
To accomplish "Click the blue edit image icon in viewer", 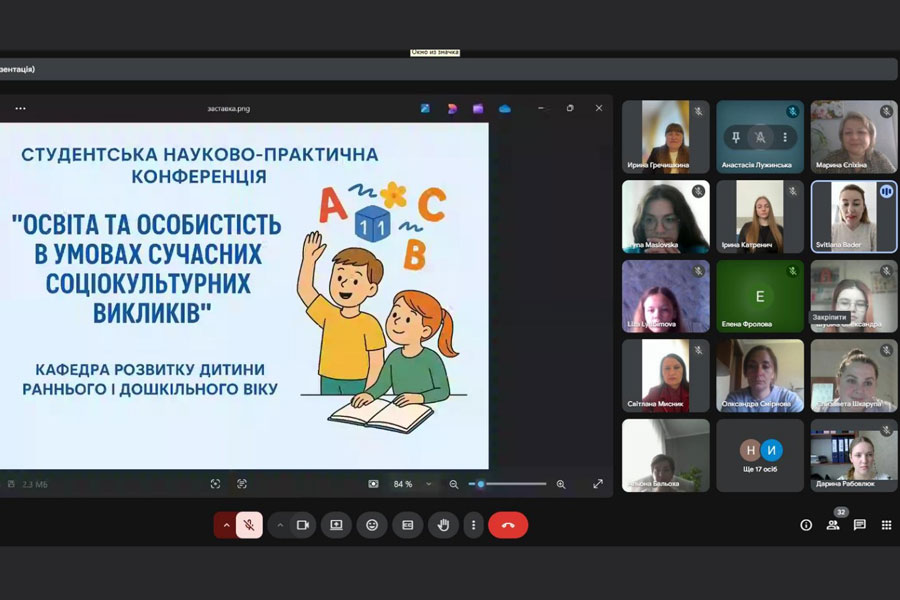I will tap(425, 108).
